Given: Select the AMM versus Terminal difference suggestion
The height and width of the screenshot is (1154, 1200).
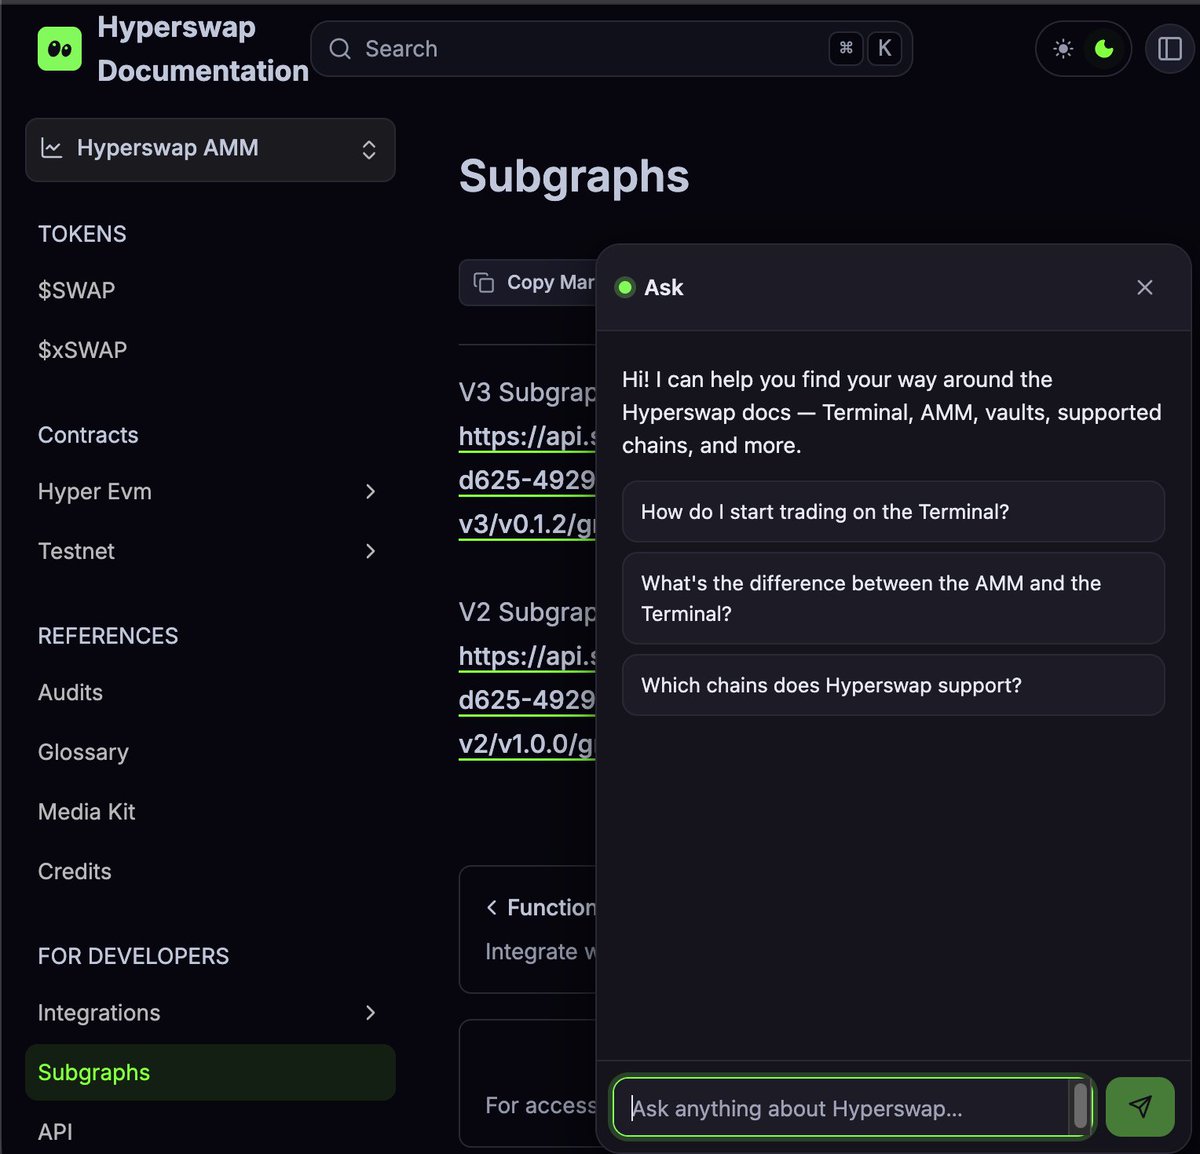Looking at the screenshot, I should (893, 598).
